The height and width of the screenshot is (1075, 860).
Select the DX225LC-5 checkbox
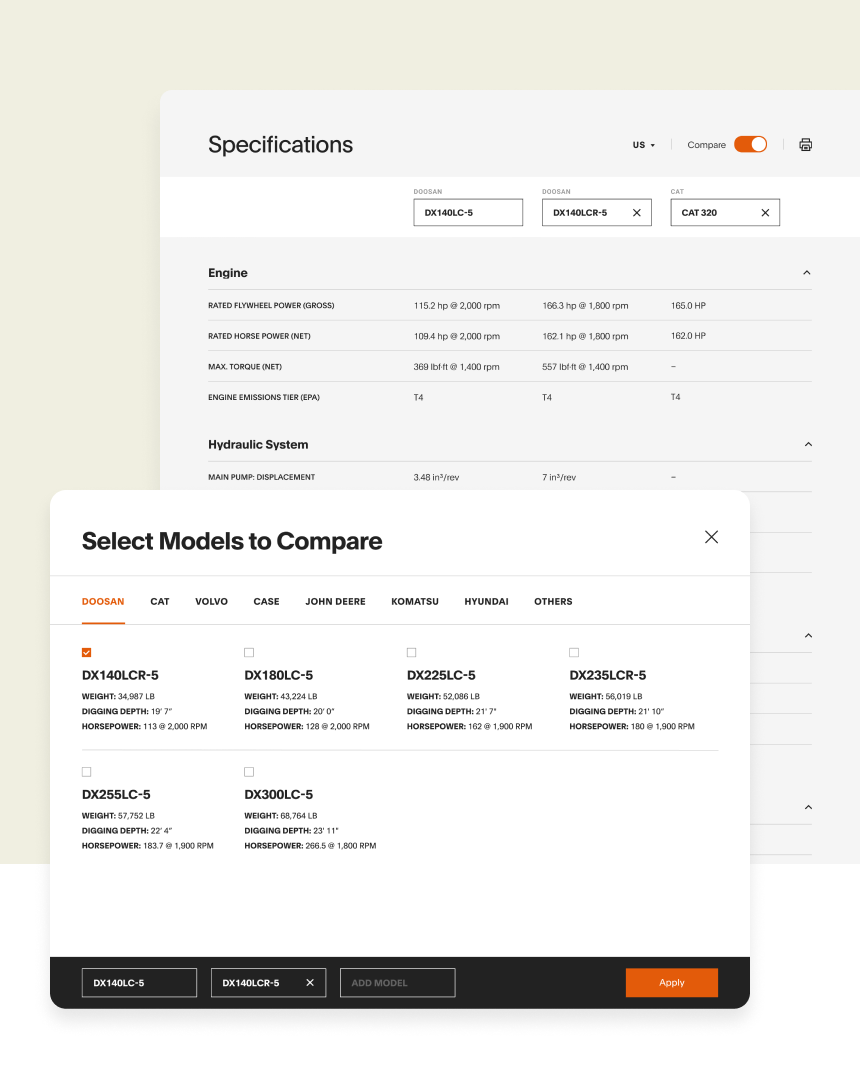(412, 653)
